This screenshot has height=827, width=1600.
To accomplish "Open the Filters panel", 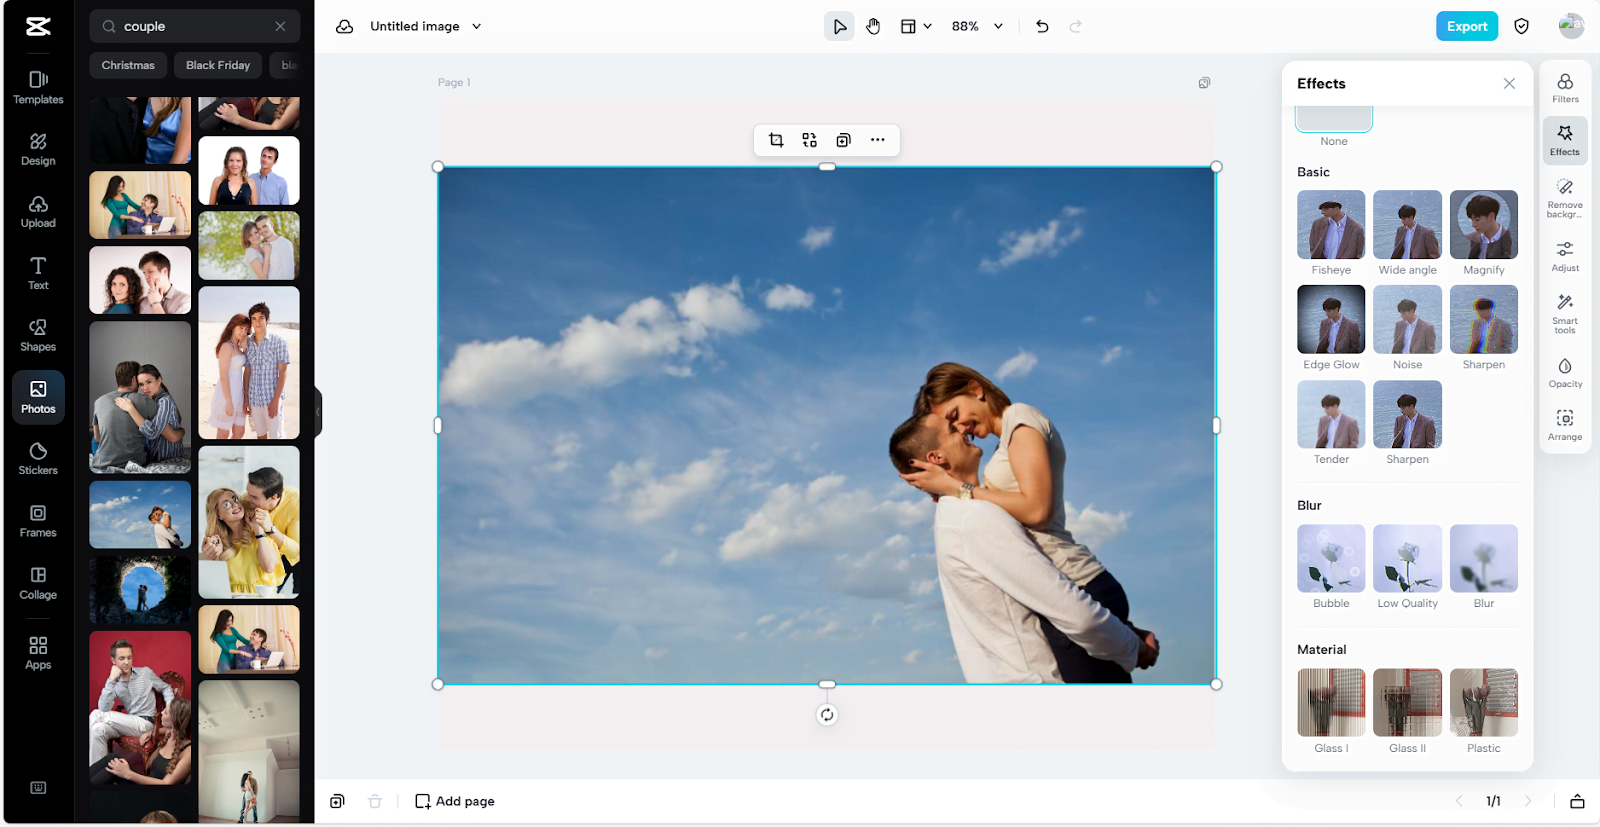I will click(1564, 88).
